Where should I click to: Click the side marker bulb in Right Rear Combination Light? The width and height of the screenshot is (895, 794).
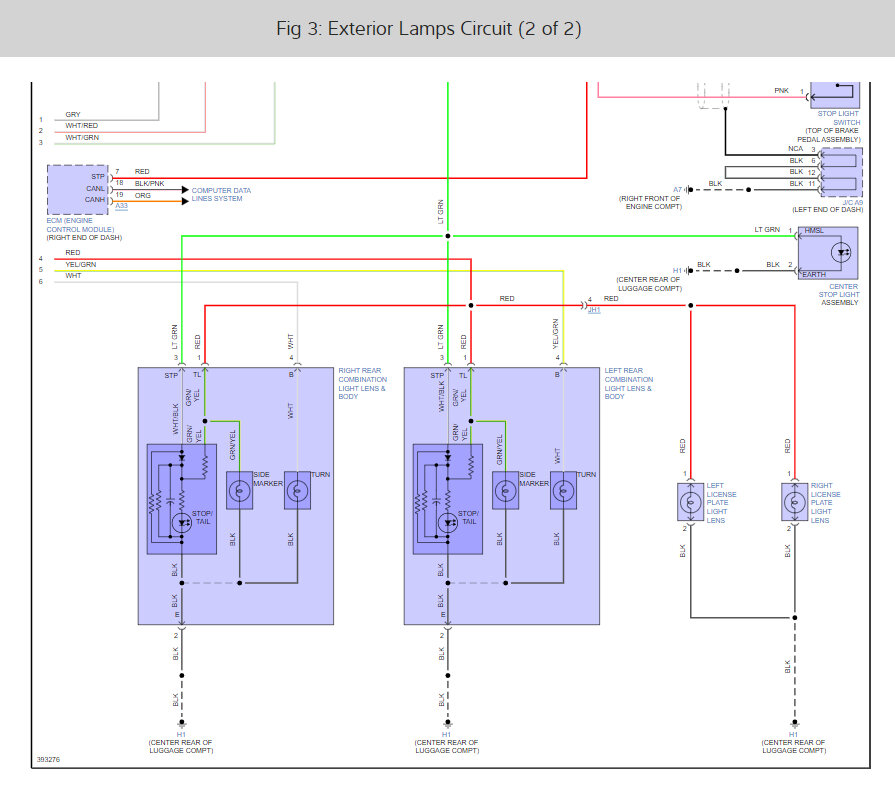coord(240,490)
